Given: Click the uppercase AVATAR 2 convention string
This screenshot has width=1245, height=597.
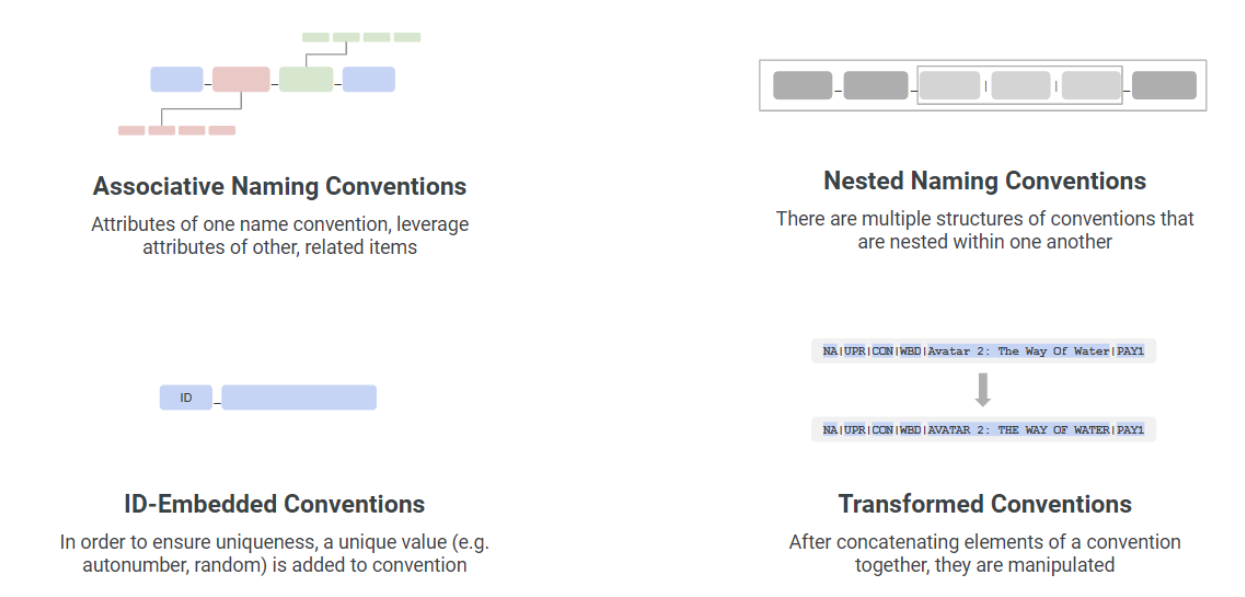Looking at the screenshot, I should [x=983, y=430].
